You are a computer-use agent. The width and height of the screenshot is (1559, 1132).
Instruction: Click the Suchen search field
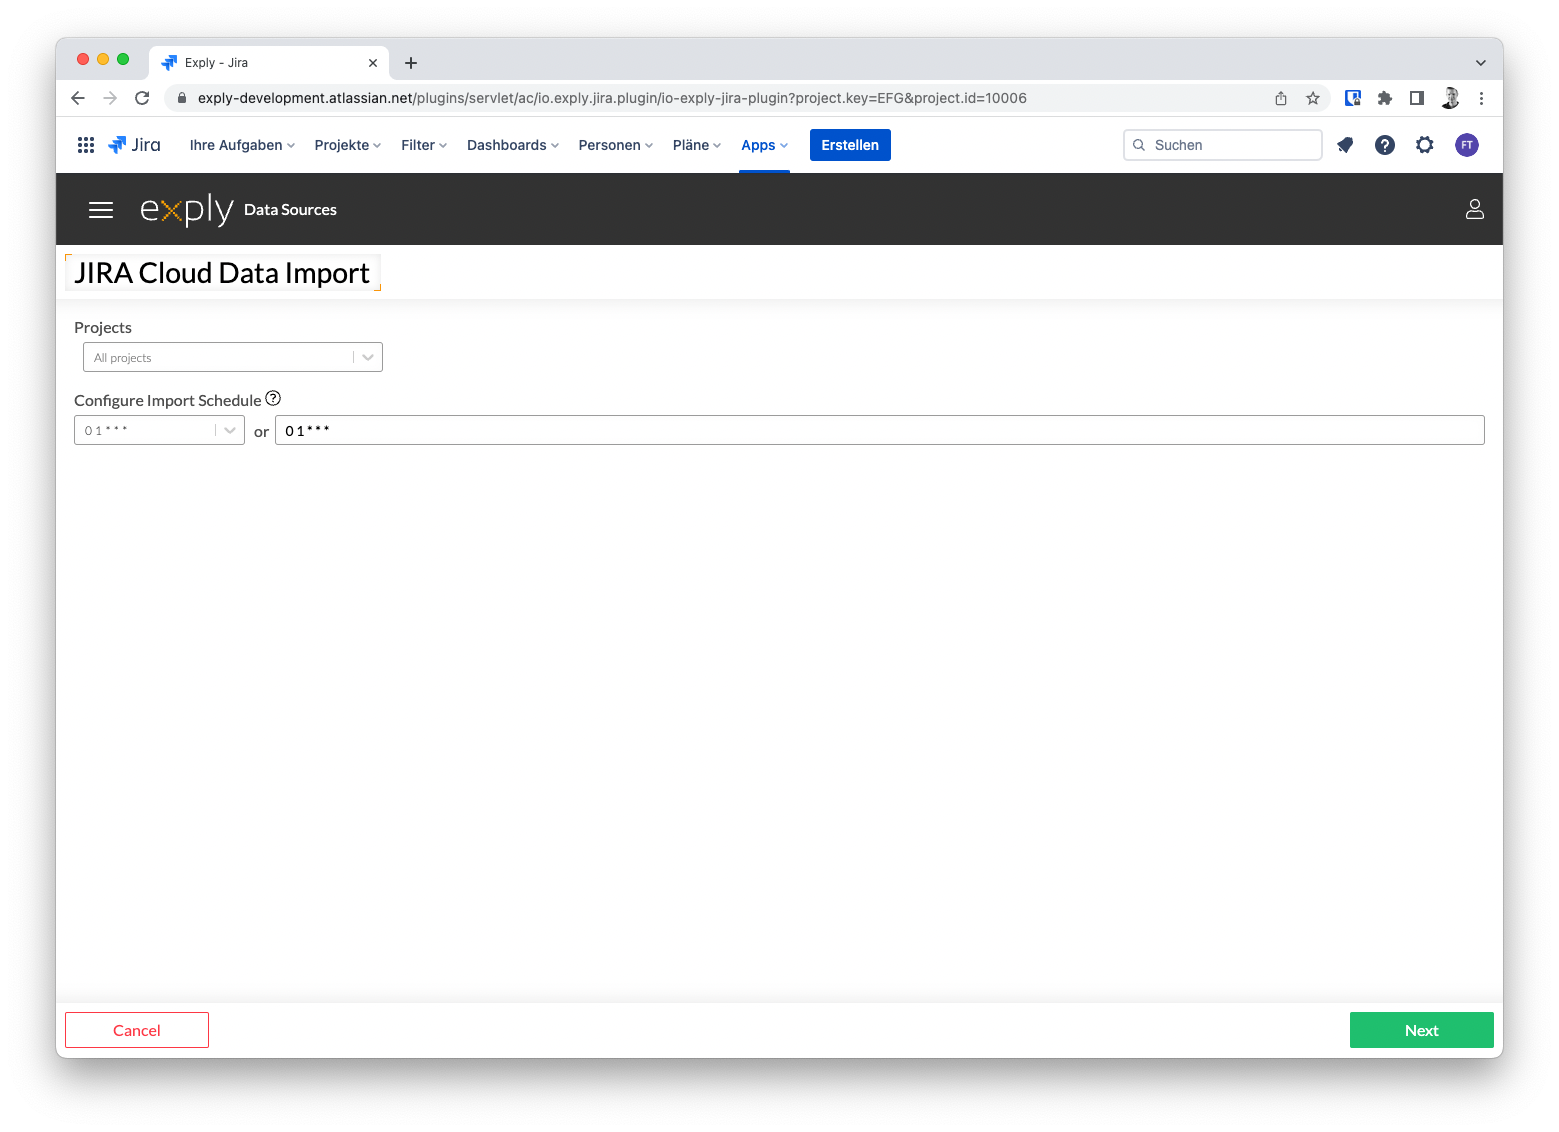pyautogui.click(x=1223, y=145)
